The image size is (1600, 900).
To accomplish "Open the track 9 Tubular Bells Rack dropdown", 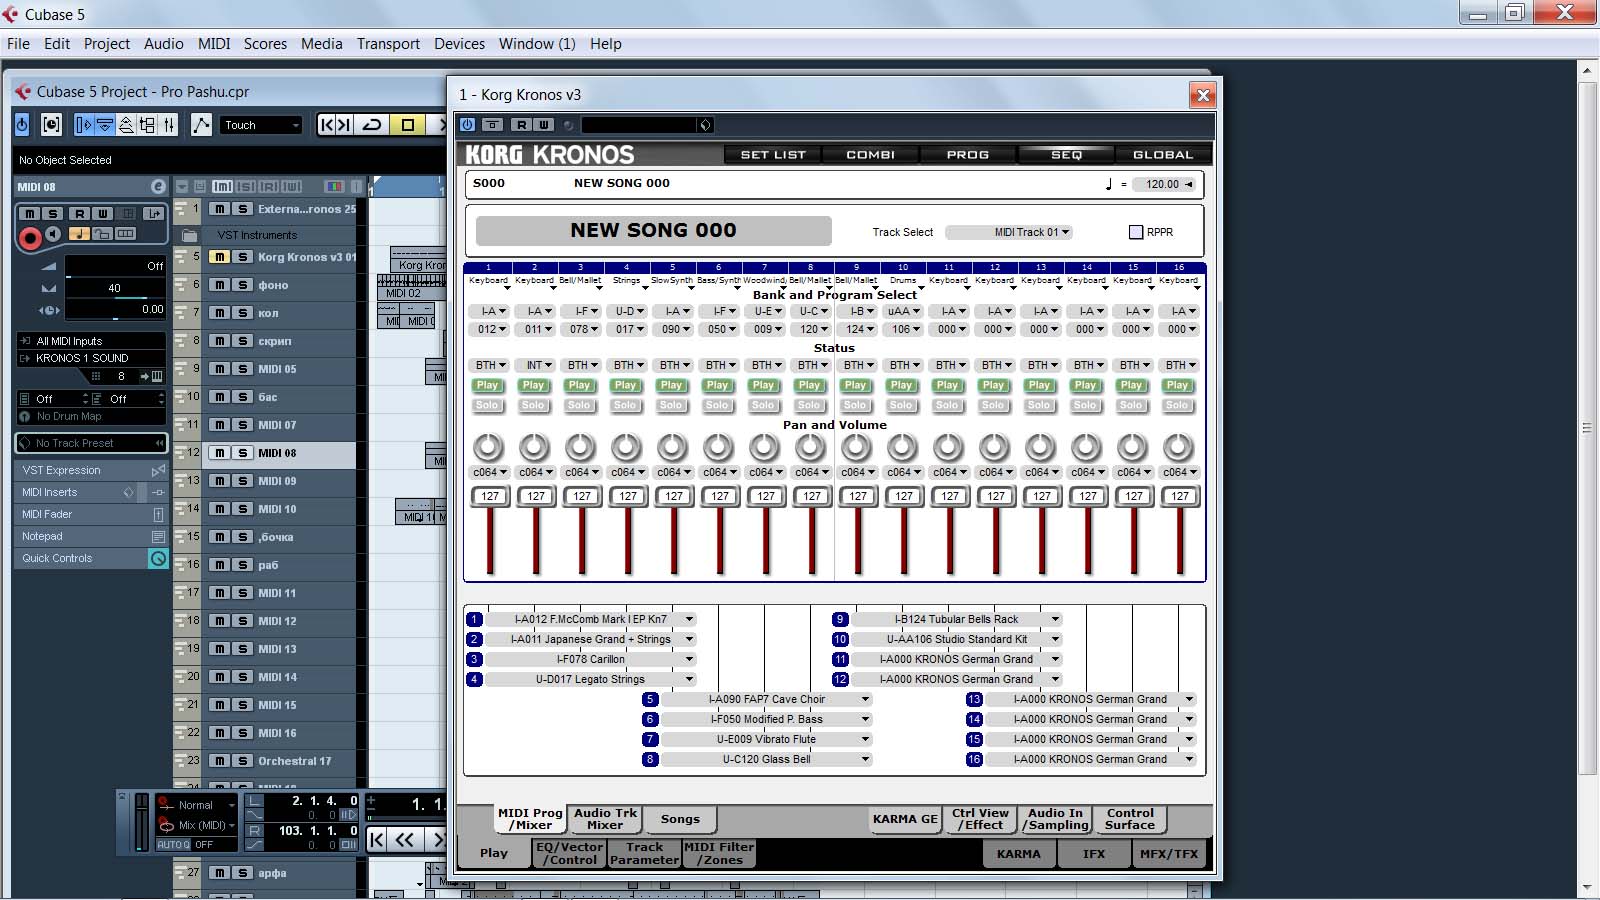I will click(957, 619).
